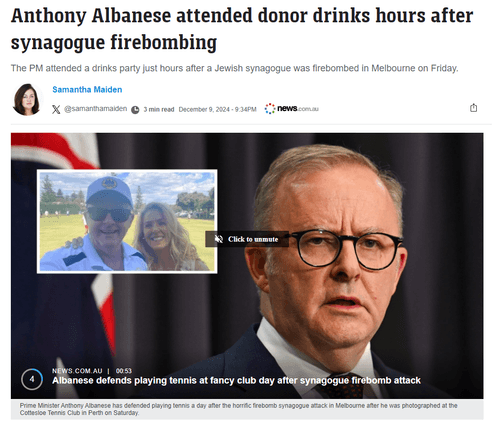Open the Samantha Maiden author link
This screenshot has height=428, width=500.
[x=87, y=90]
